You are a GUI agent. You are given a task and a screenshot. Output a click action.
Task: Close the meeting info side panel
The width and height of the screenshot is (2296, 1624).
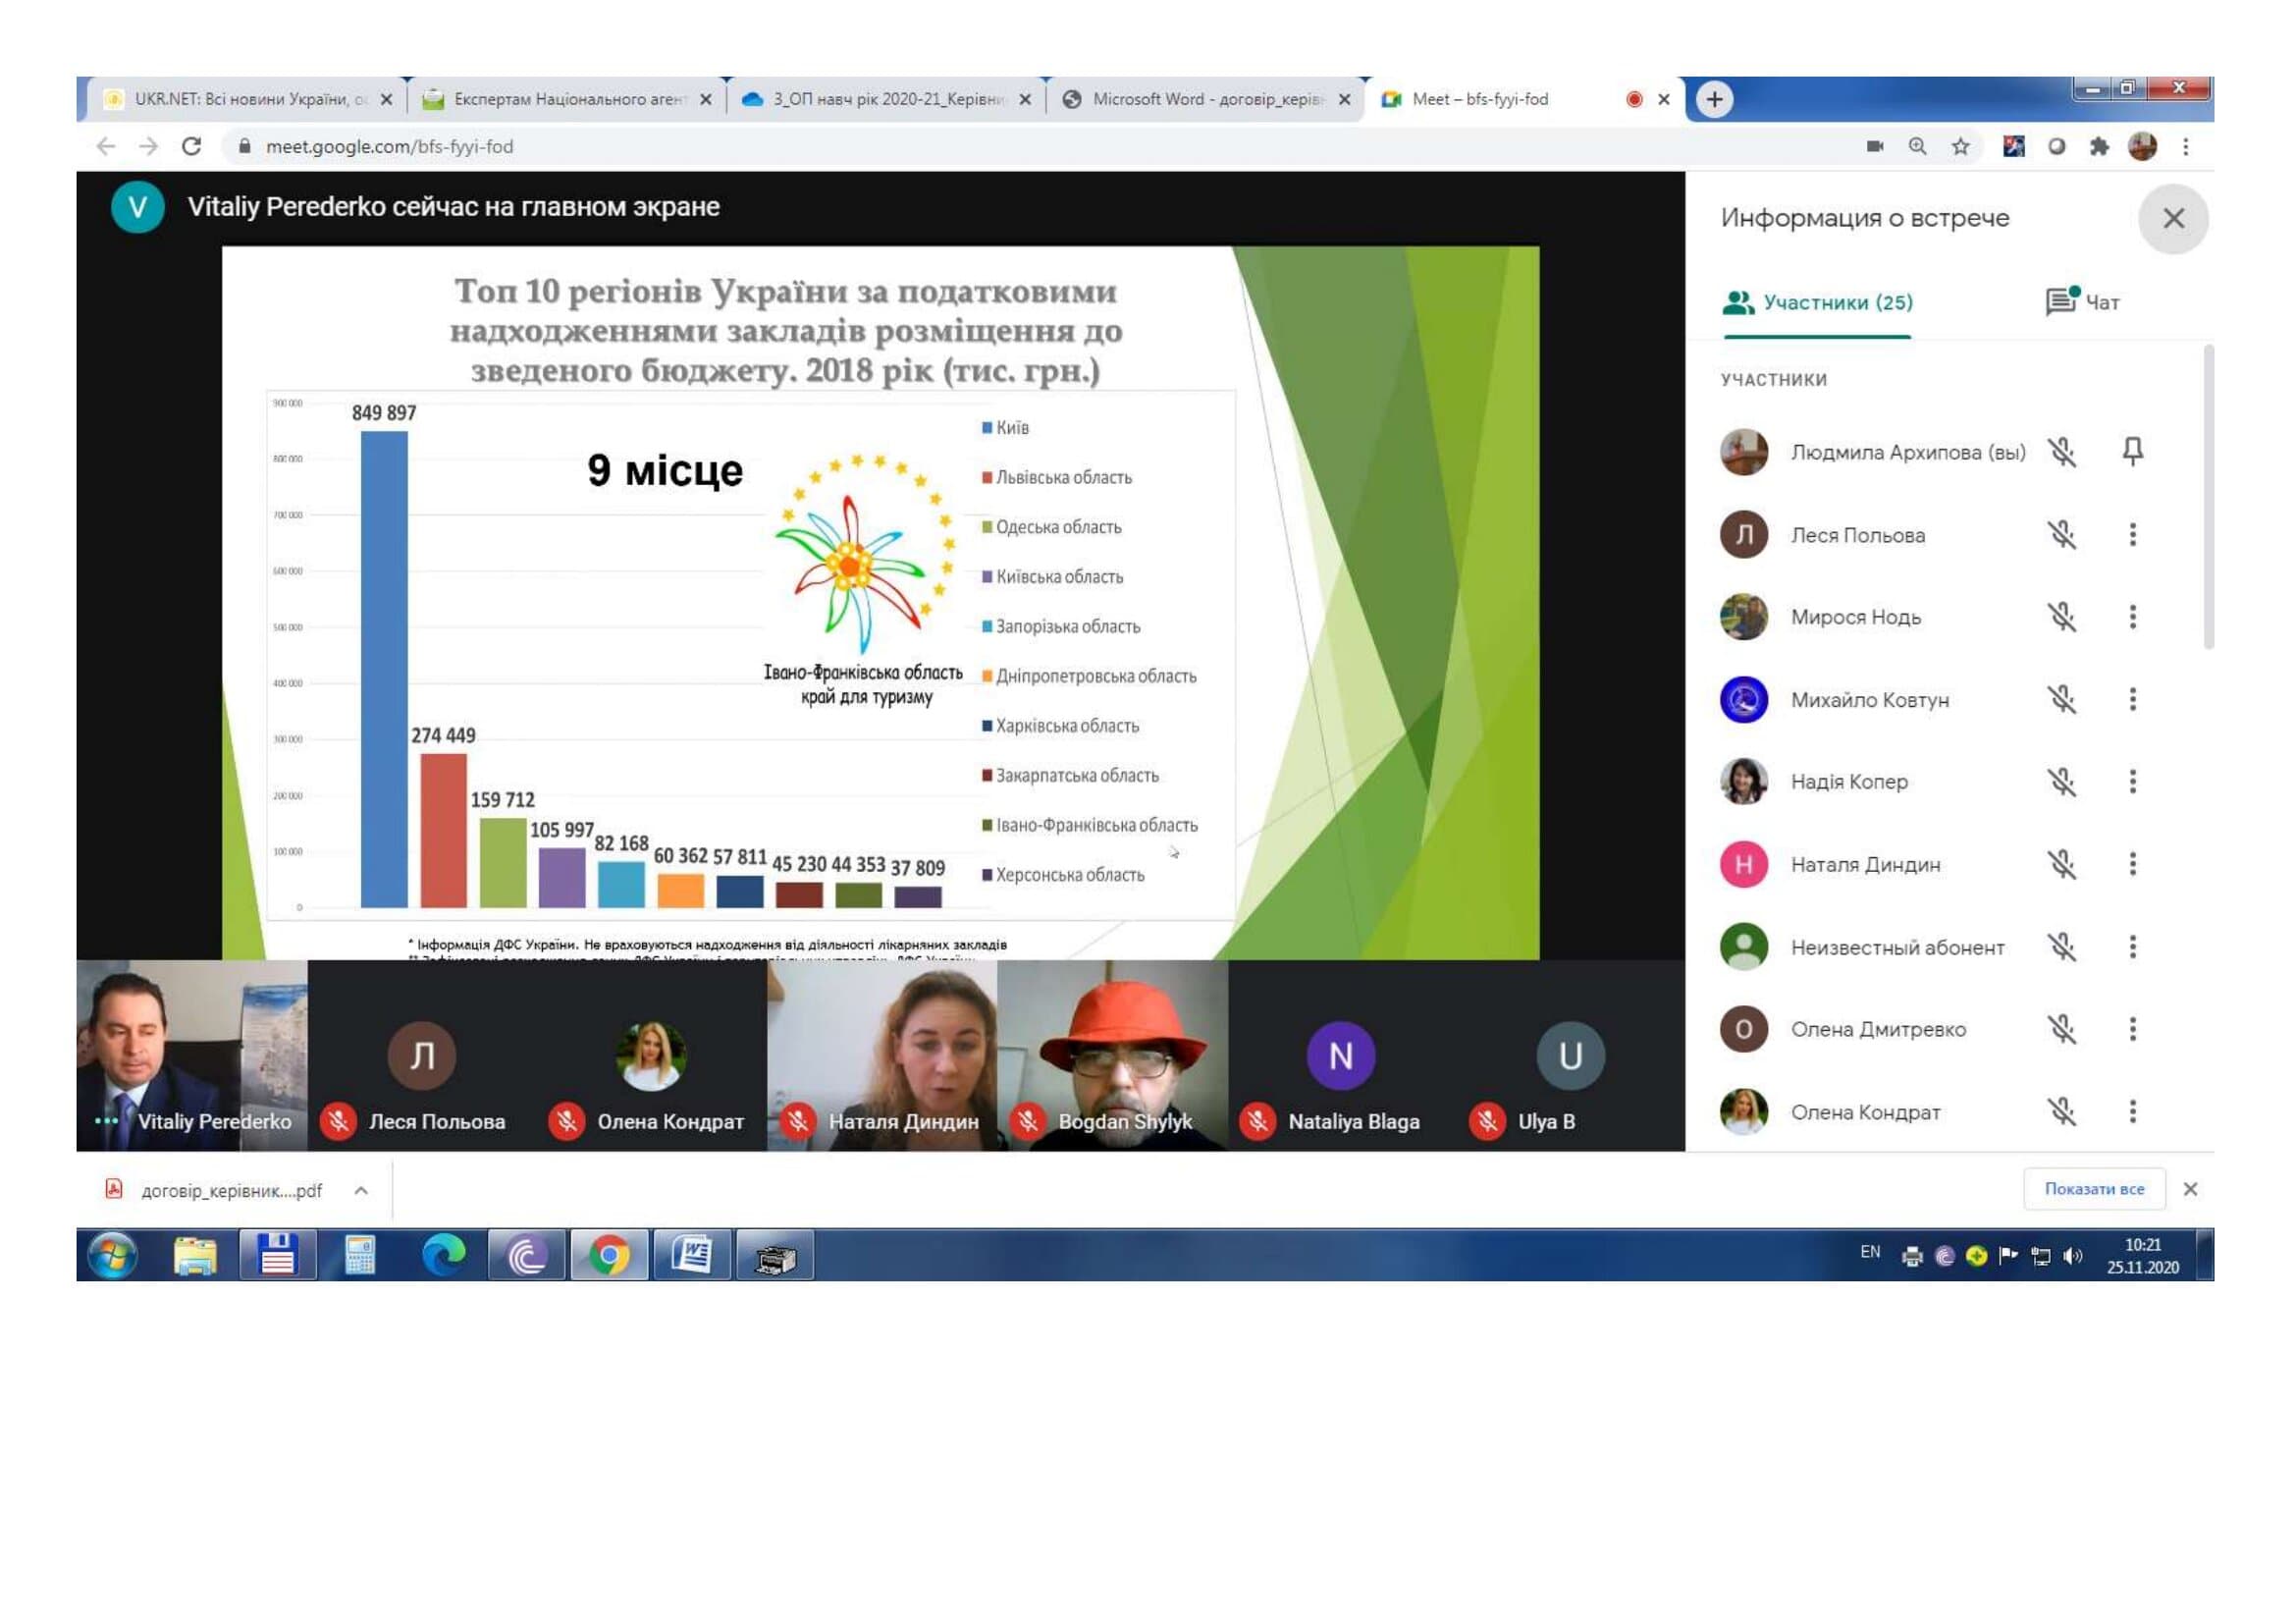point(2172,218)
